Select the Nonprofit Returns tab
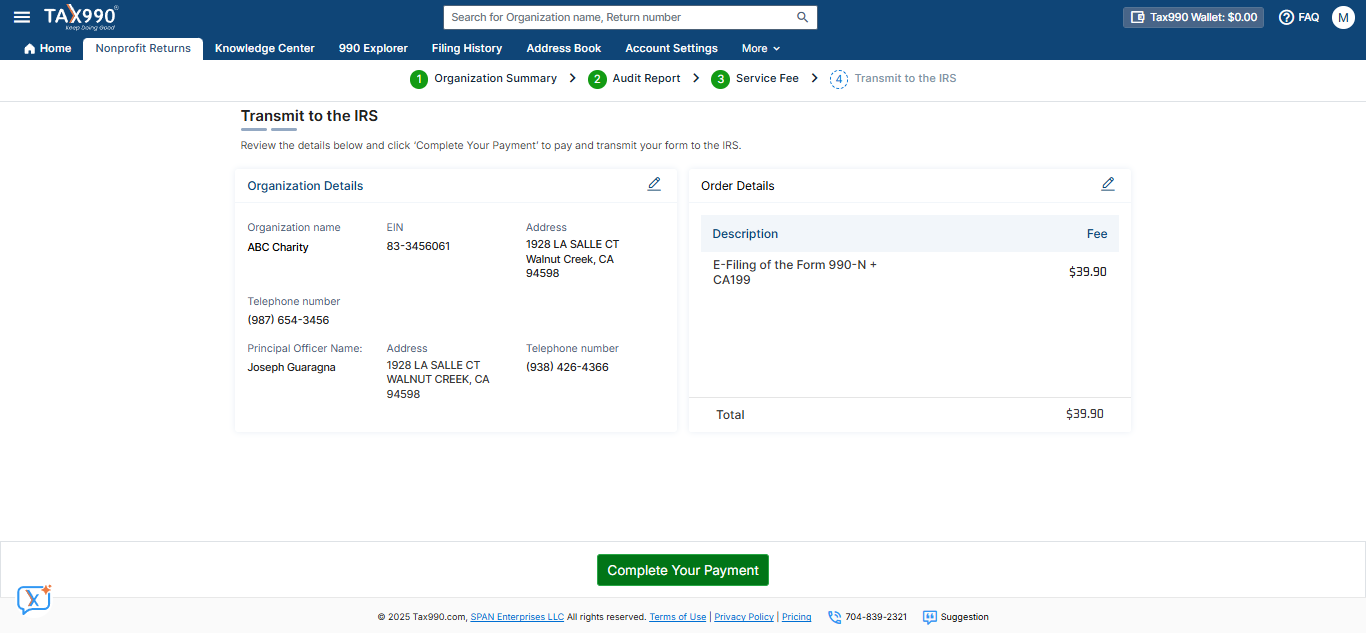Image resolution: width=1366 pixels, height=633 pixels. point(143,48)
